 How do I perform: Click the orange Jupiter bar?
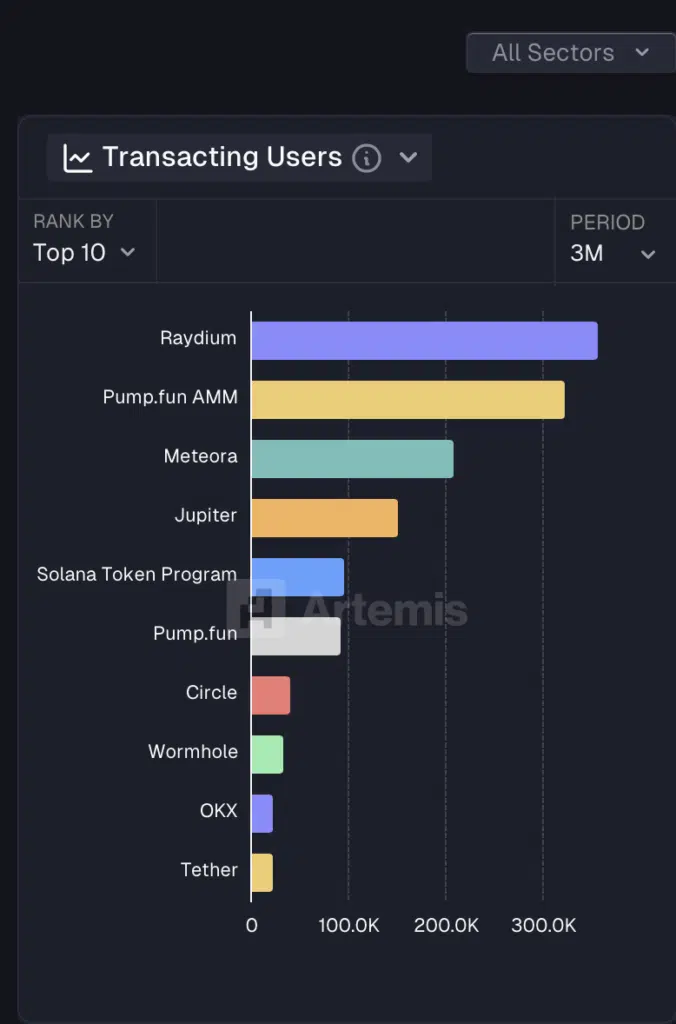click(324, 518)
